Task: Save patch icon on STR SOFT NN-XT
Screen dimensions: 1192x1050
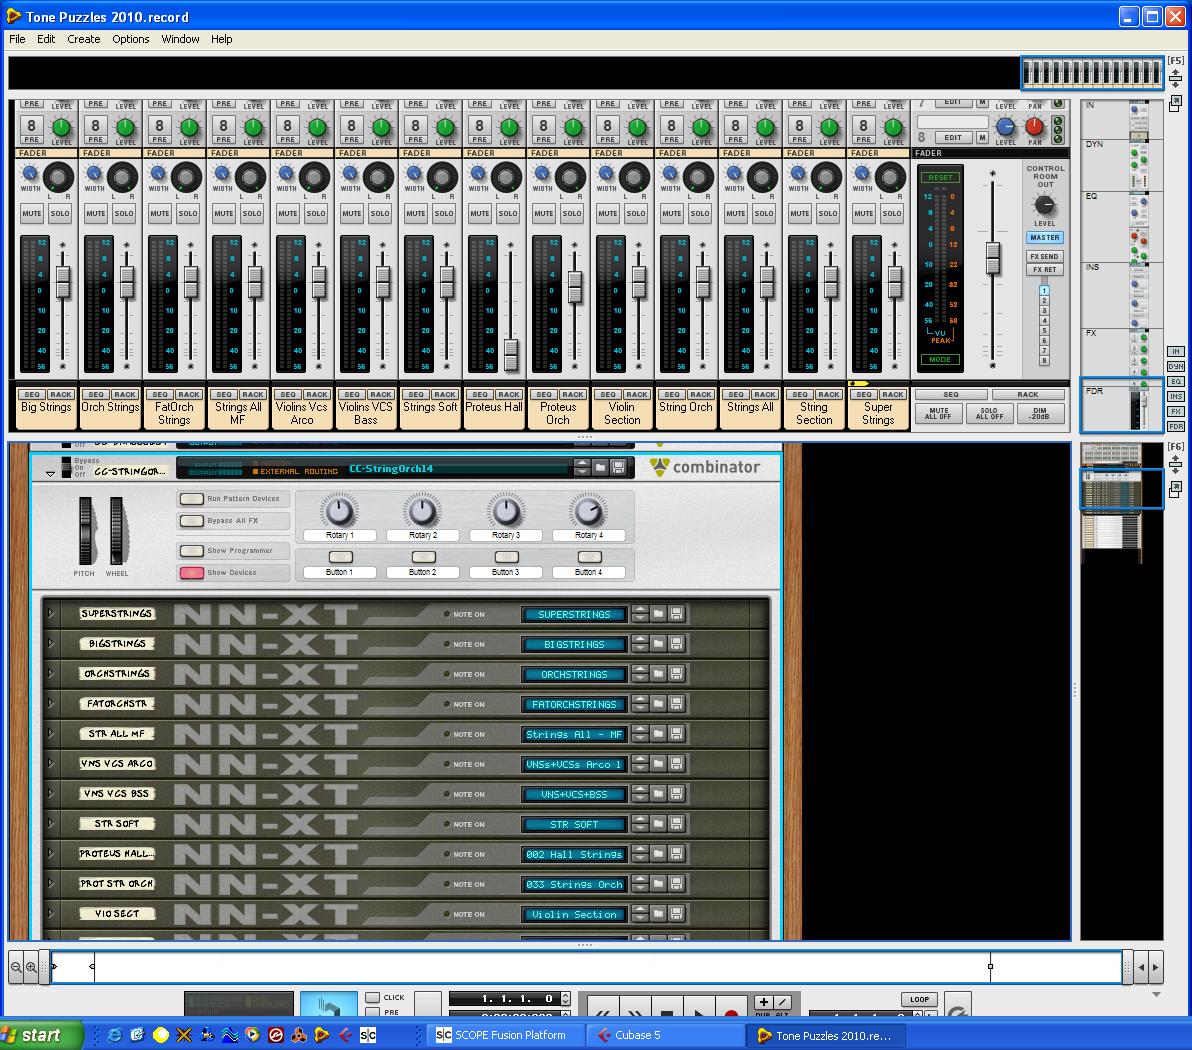Action: coord(676,823)
